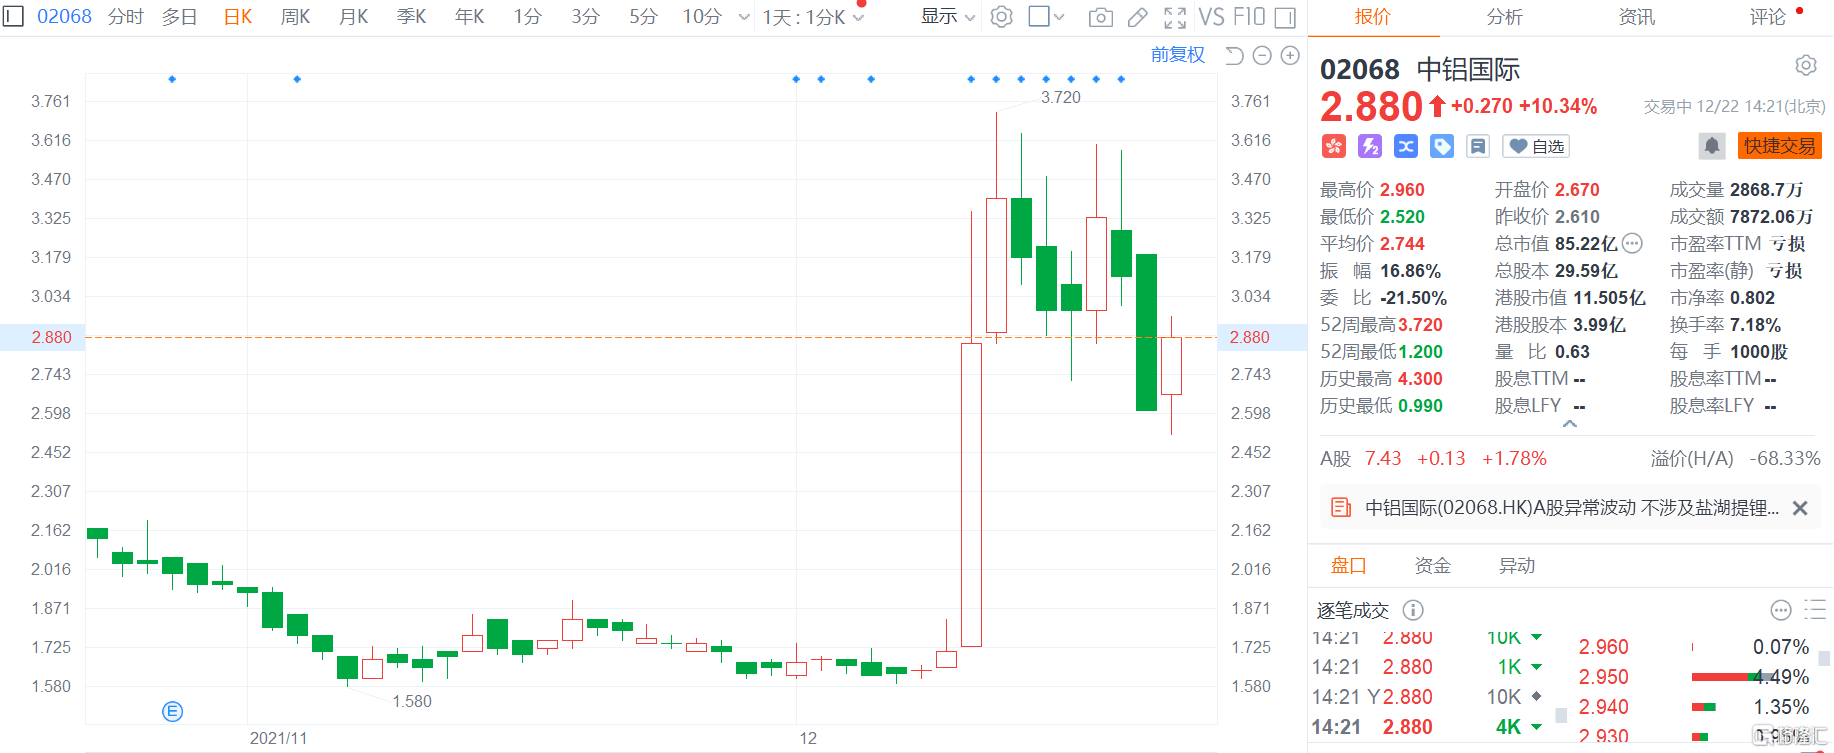Open F10 company info button
Image resolution: width=1834 pixels, height=753 pixels.
[1249, 17]
